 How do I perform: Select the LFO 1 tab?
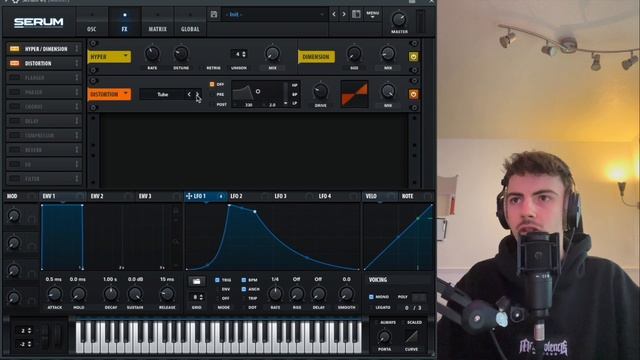click(205, 196)
